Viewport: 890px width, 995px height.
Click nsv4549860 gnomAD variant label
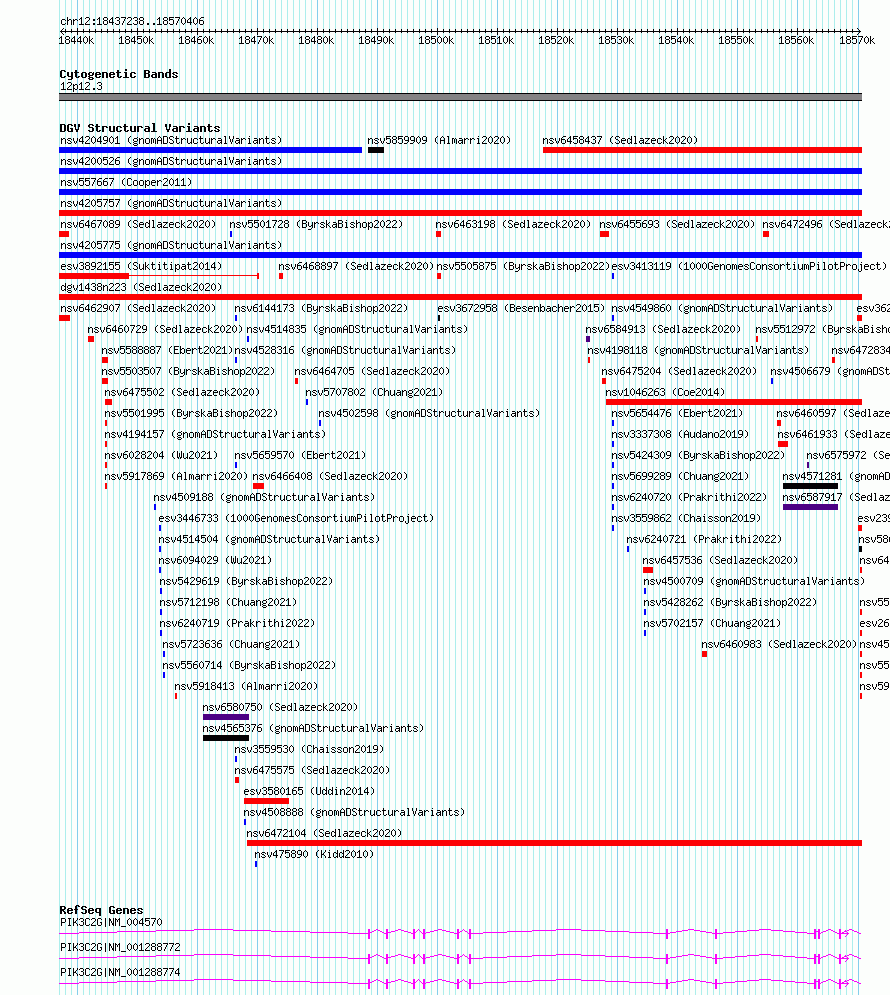723,308
